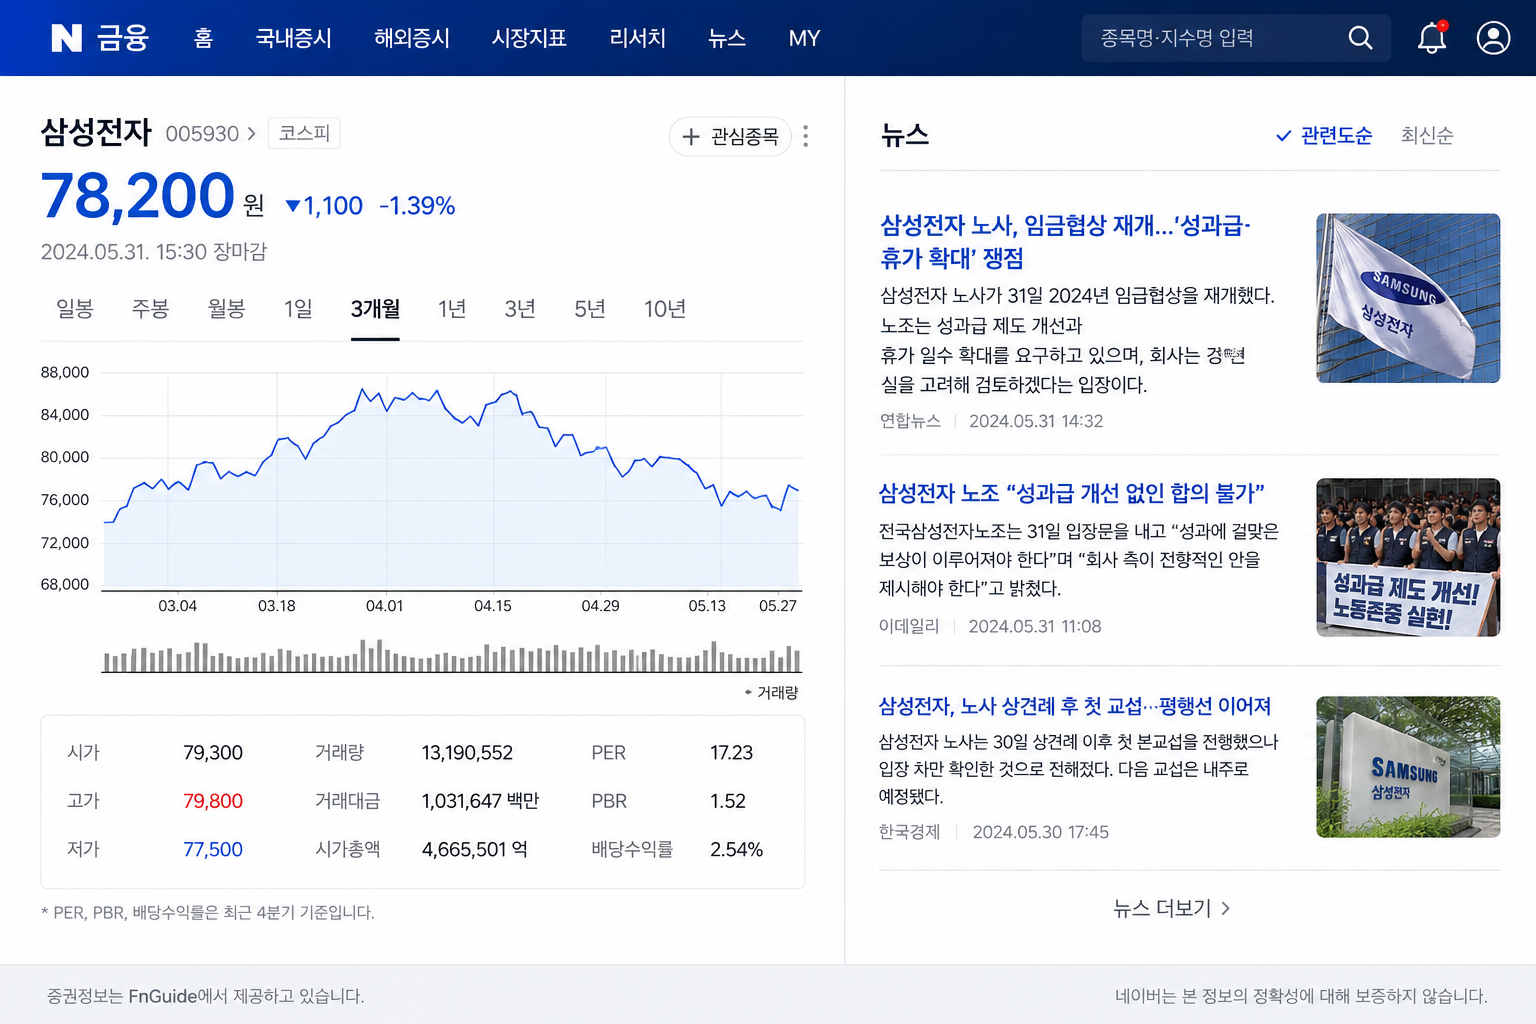Select the 홈 menu item

tap(203, 38)
